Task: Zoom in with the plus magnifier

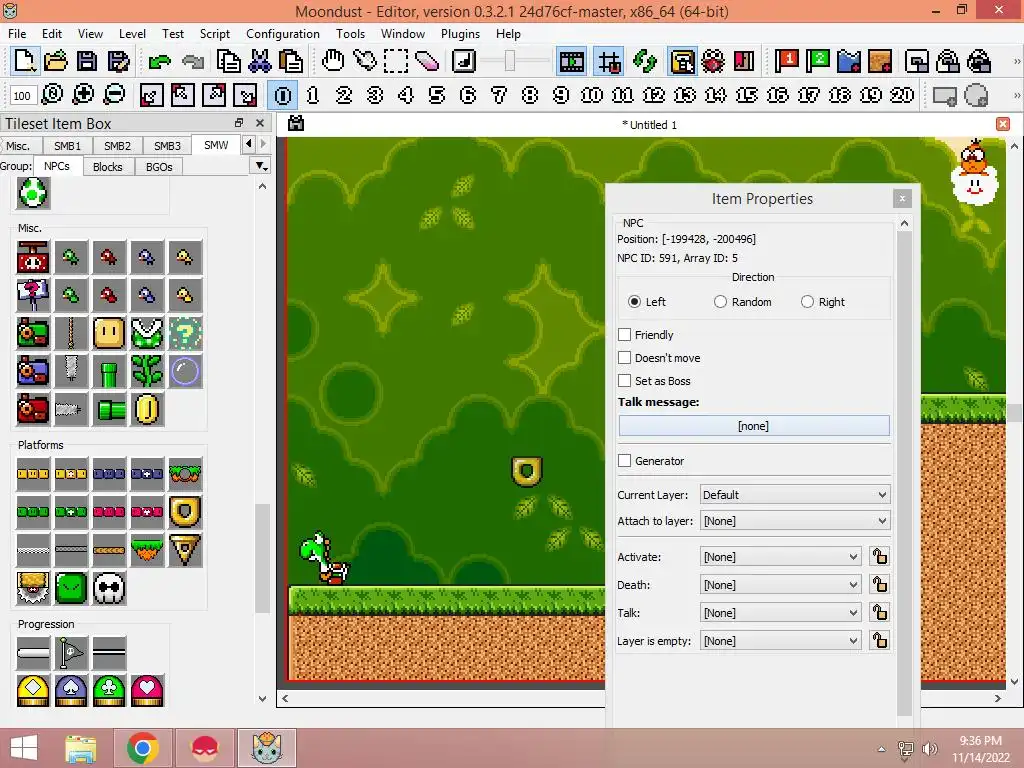Action: [x=83, y=95]
